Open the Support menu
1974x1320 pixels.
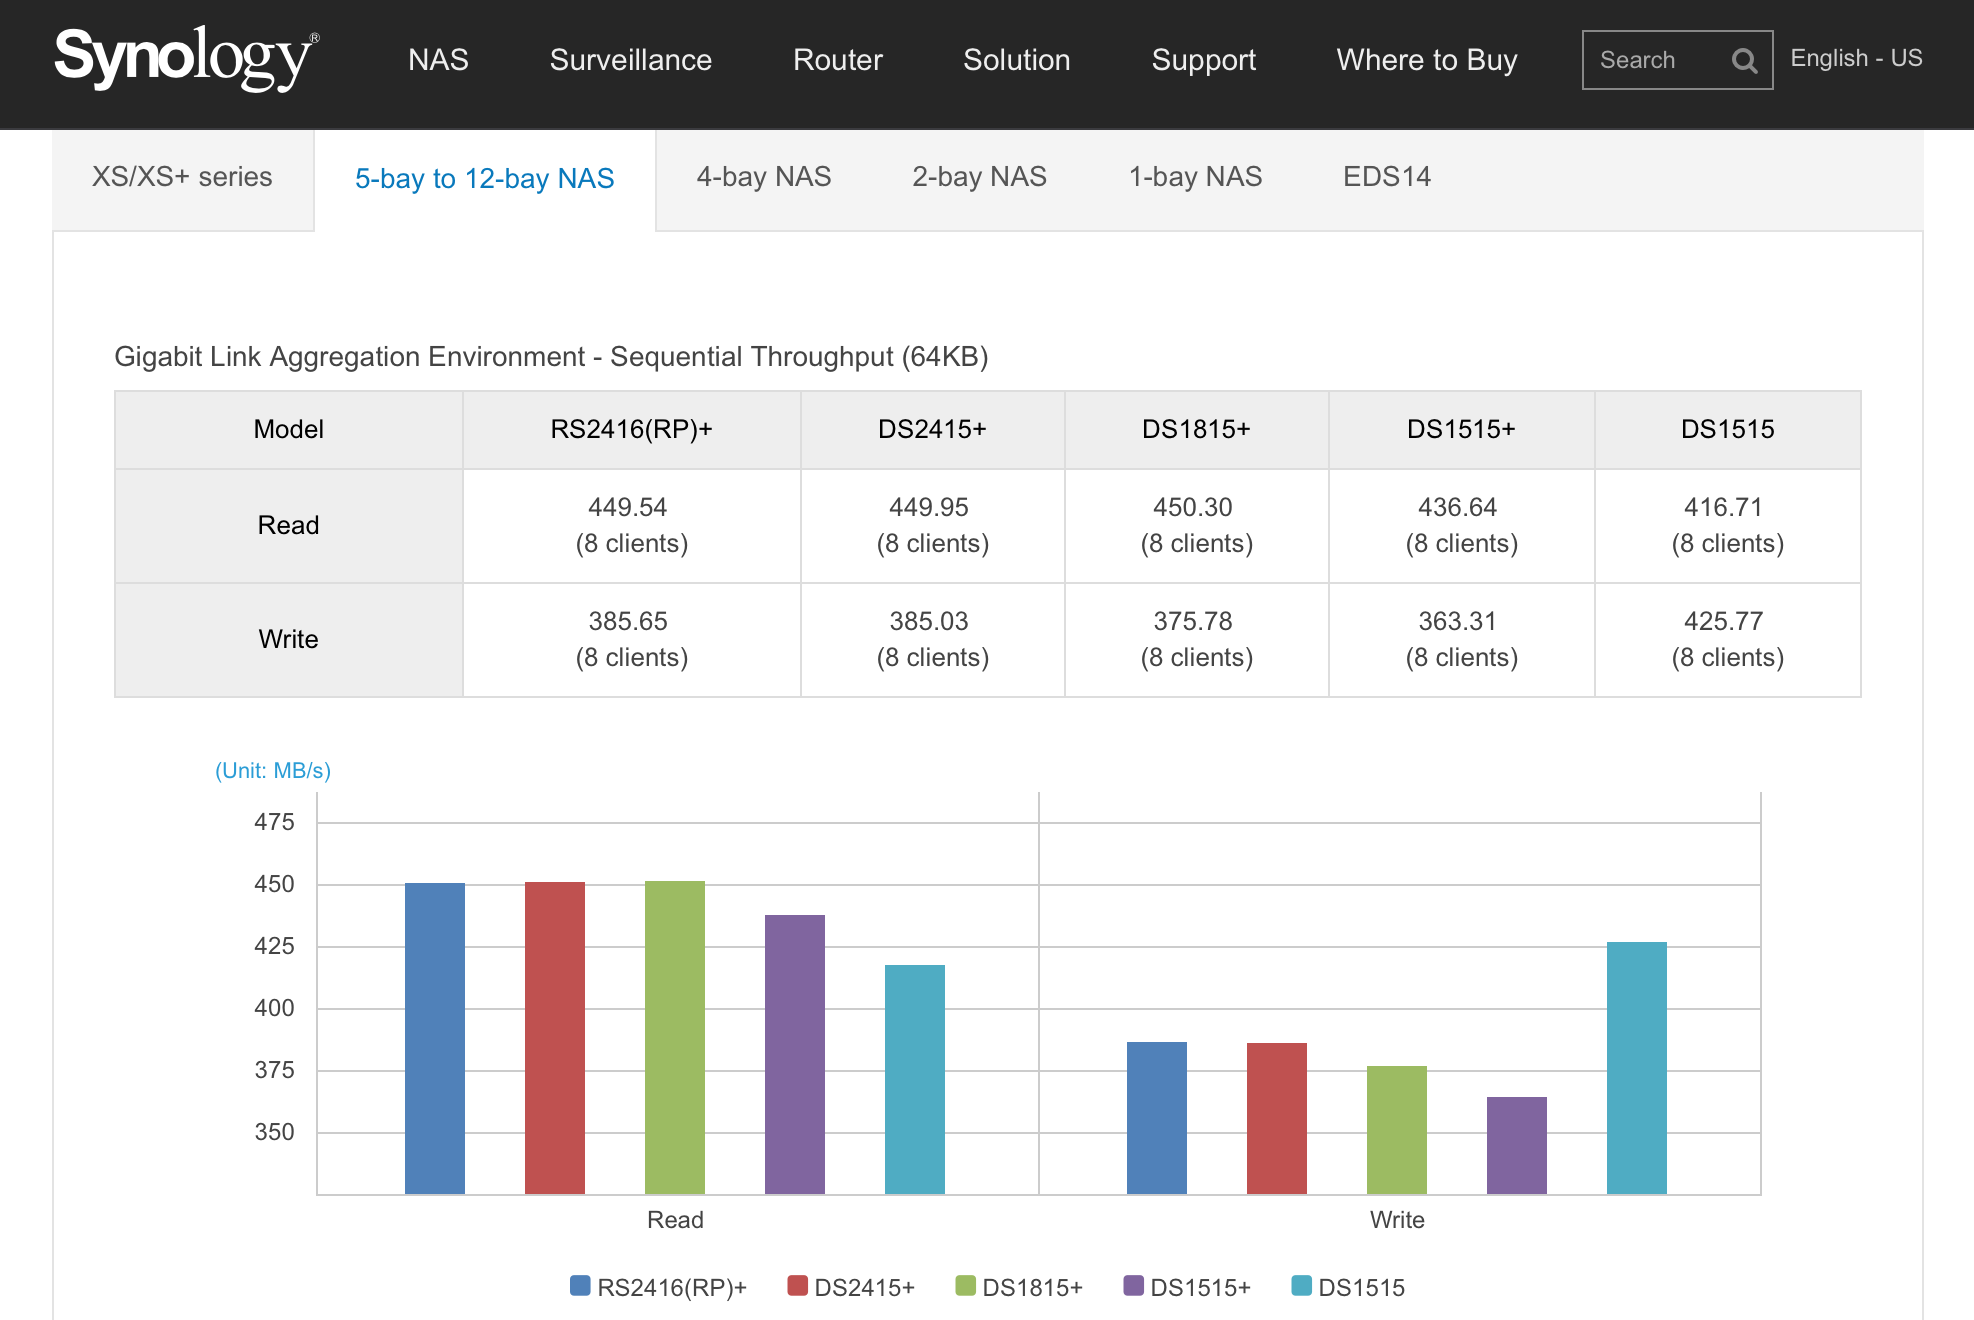tap(1203, 60)
